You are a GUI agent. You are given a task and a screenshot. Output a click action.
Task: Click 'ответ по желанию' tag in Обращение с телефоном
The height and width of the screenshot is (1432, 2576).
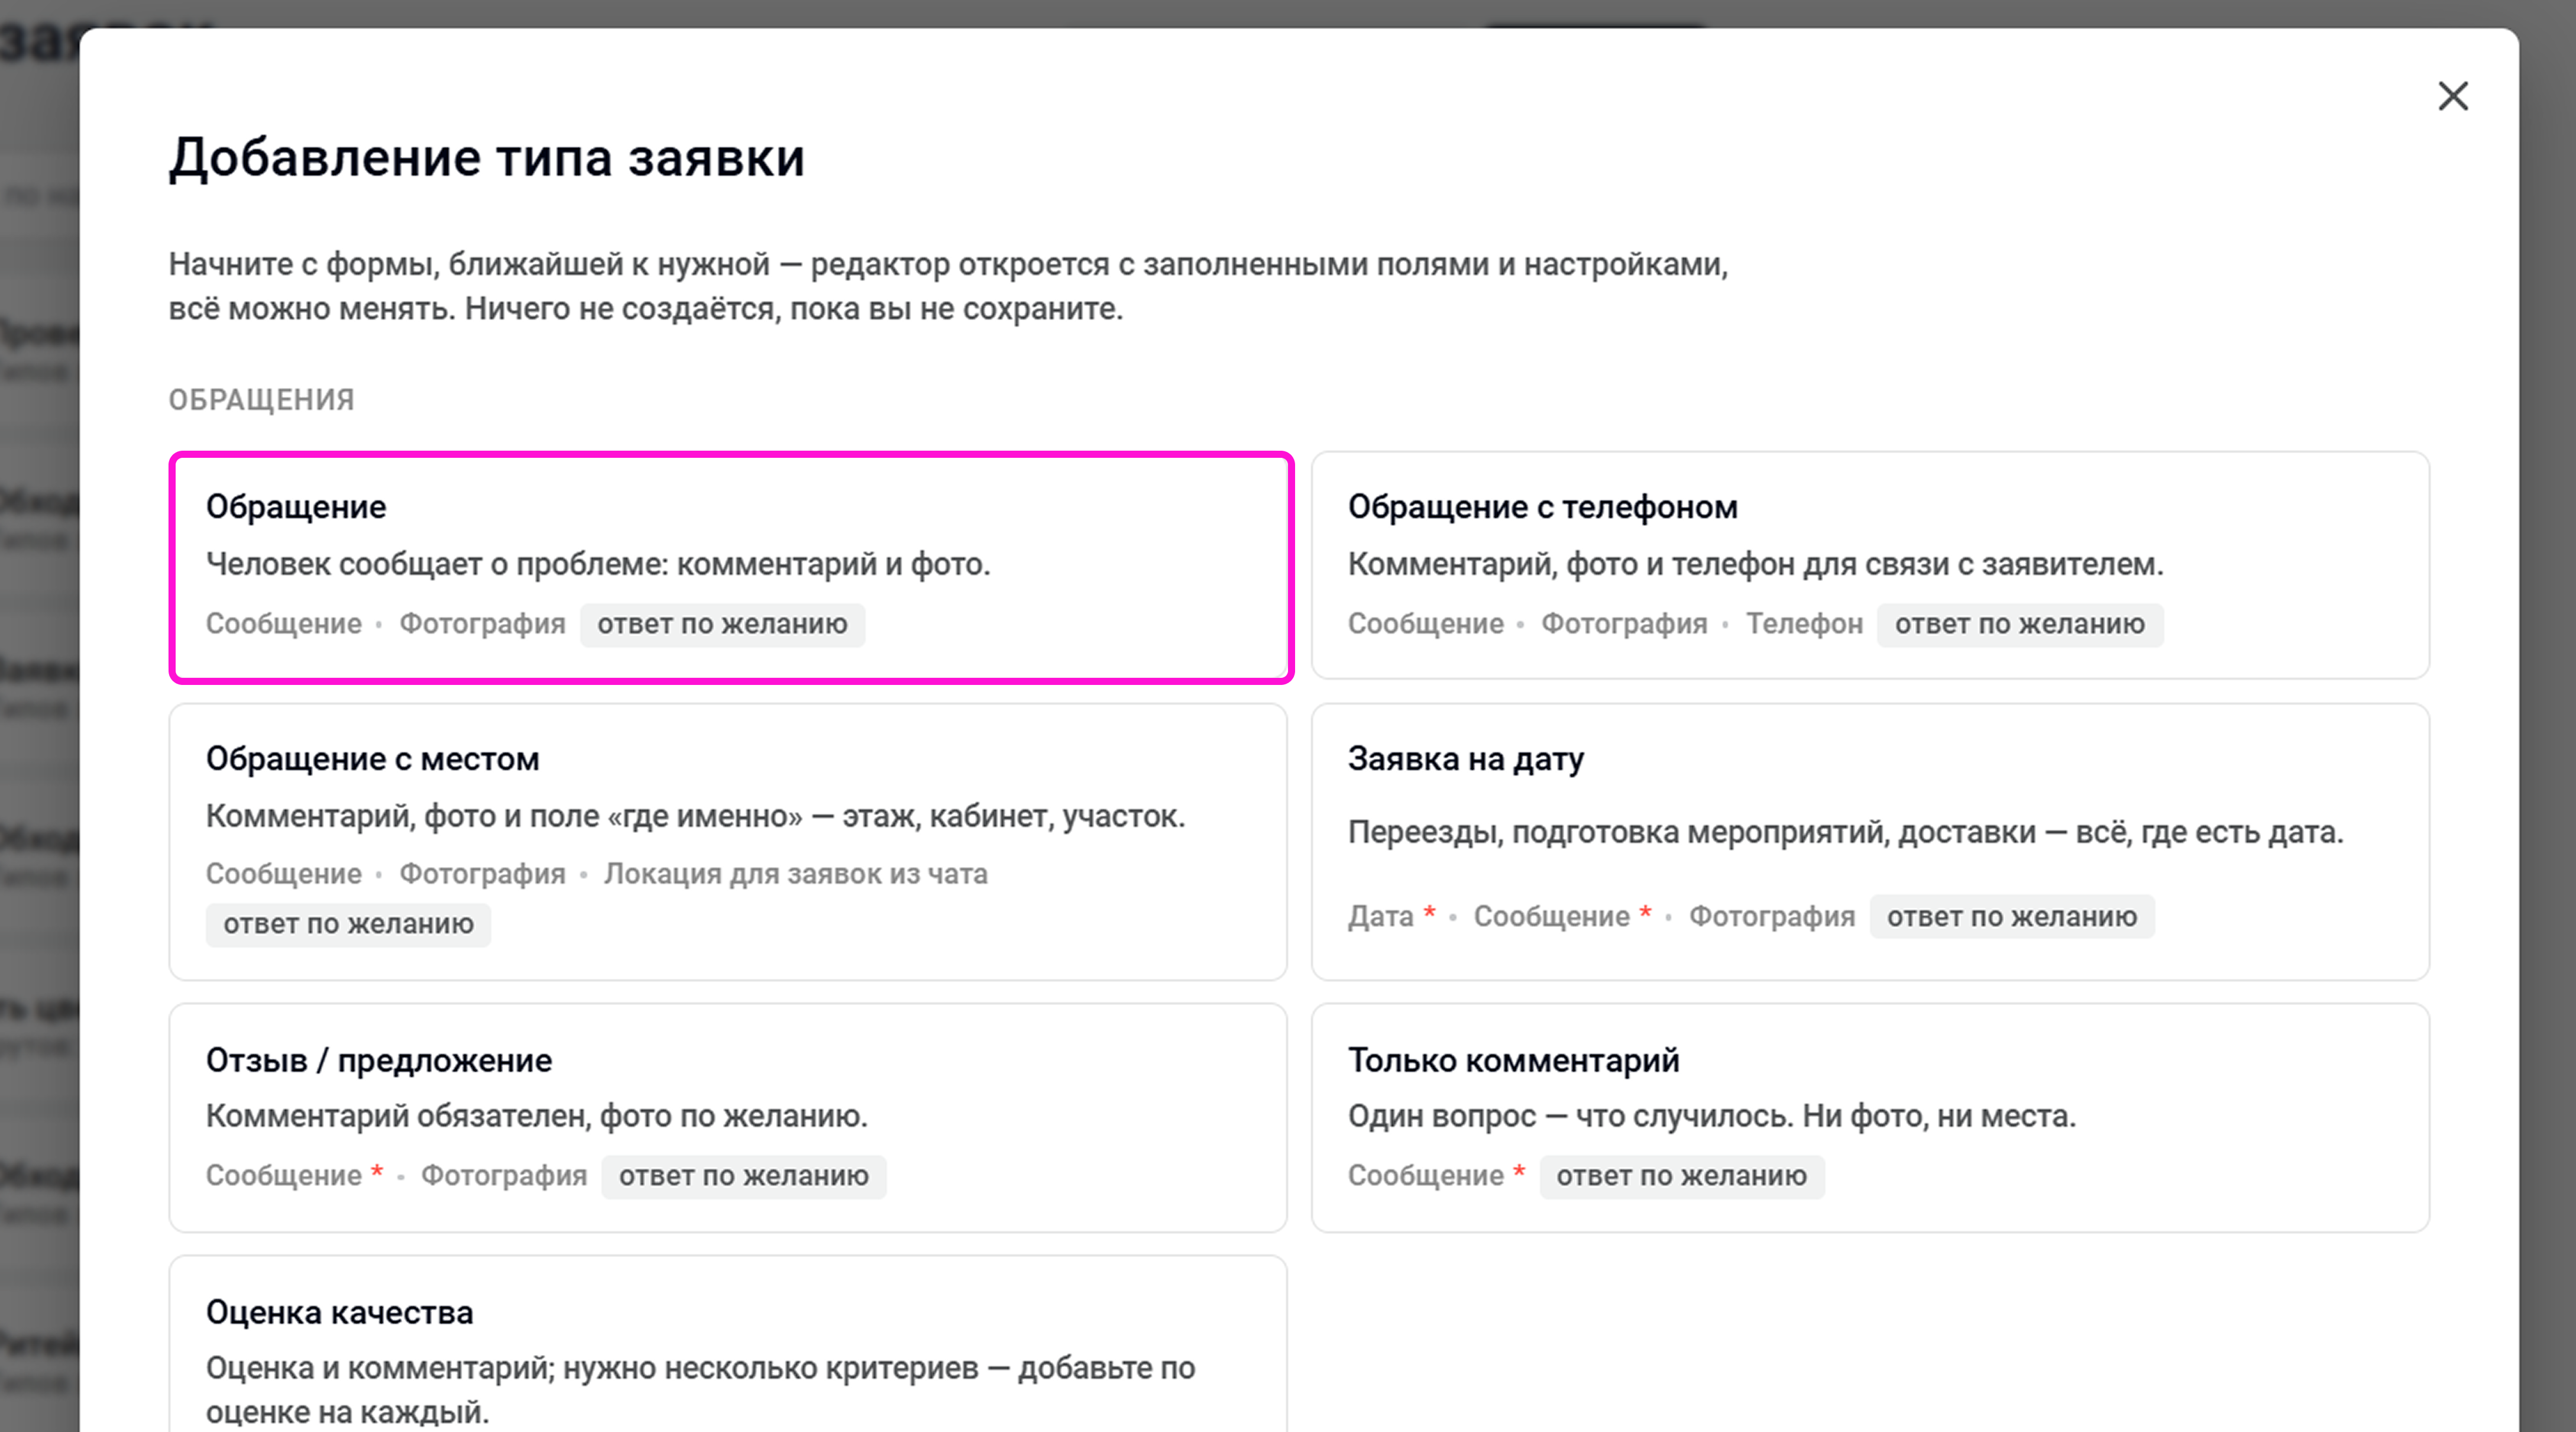pyautogui.click(x=2019, y=624)
